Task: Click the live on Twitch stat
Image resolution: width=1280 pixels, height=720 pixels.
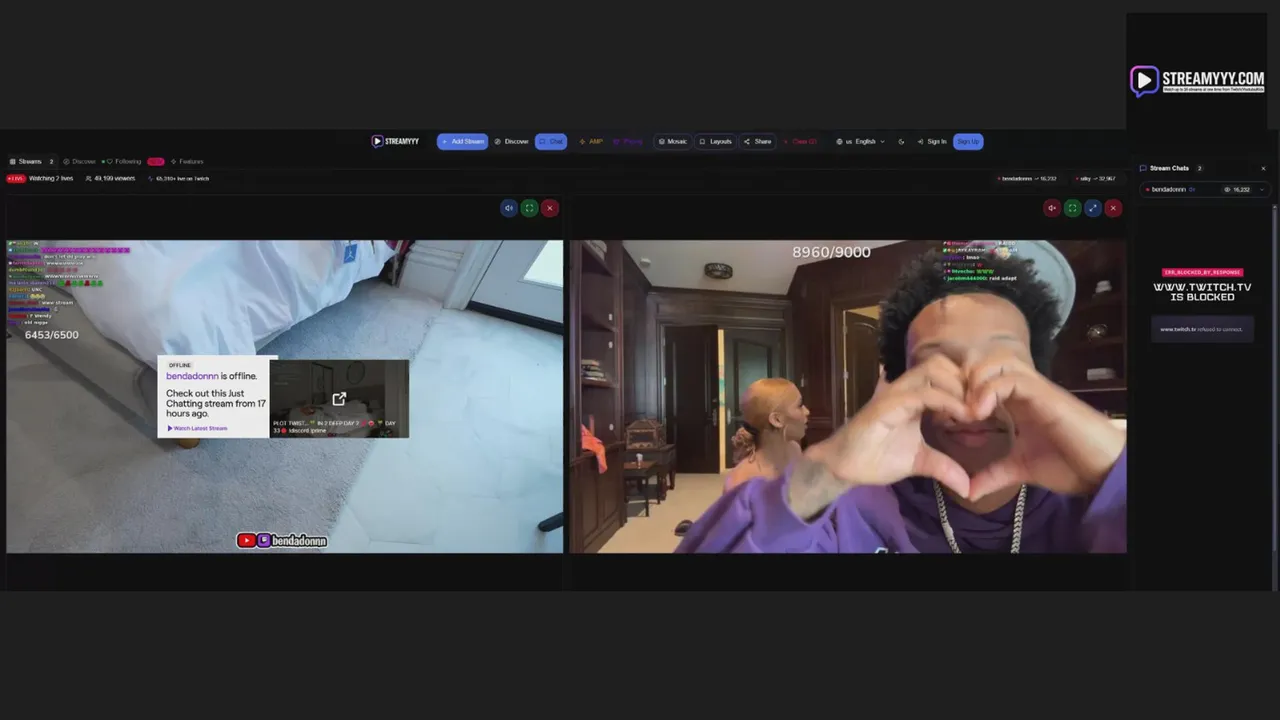Action: coord(179,178)
